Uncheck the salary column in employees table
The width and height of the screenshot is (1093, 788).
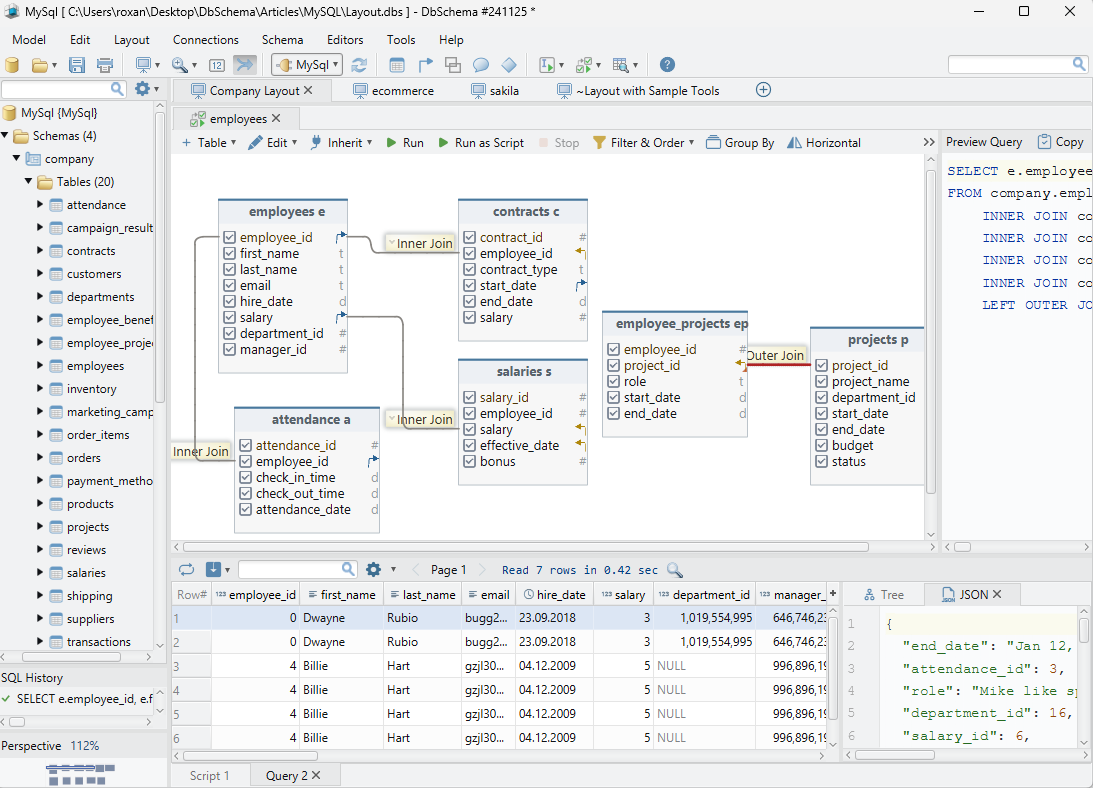click(x=228, y=317)
